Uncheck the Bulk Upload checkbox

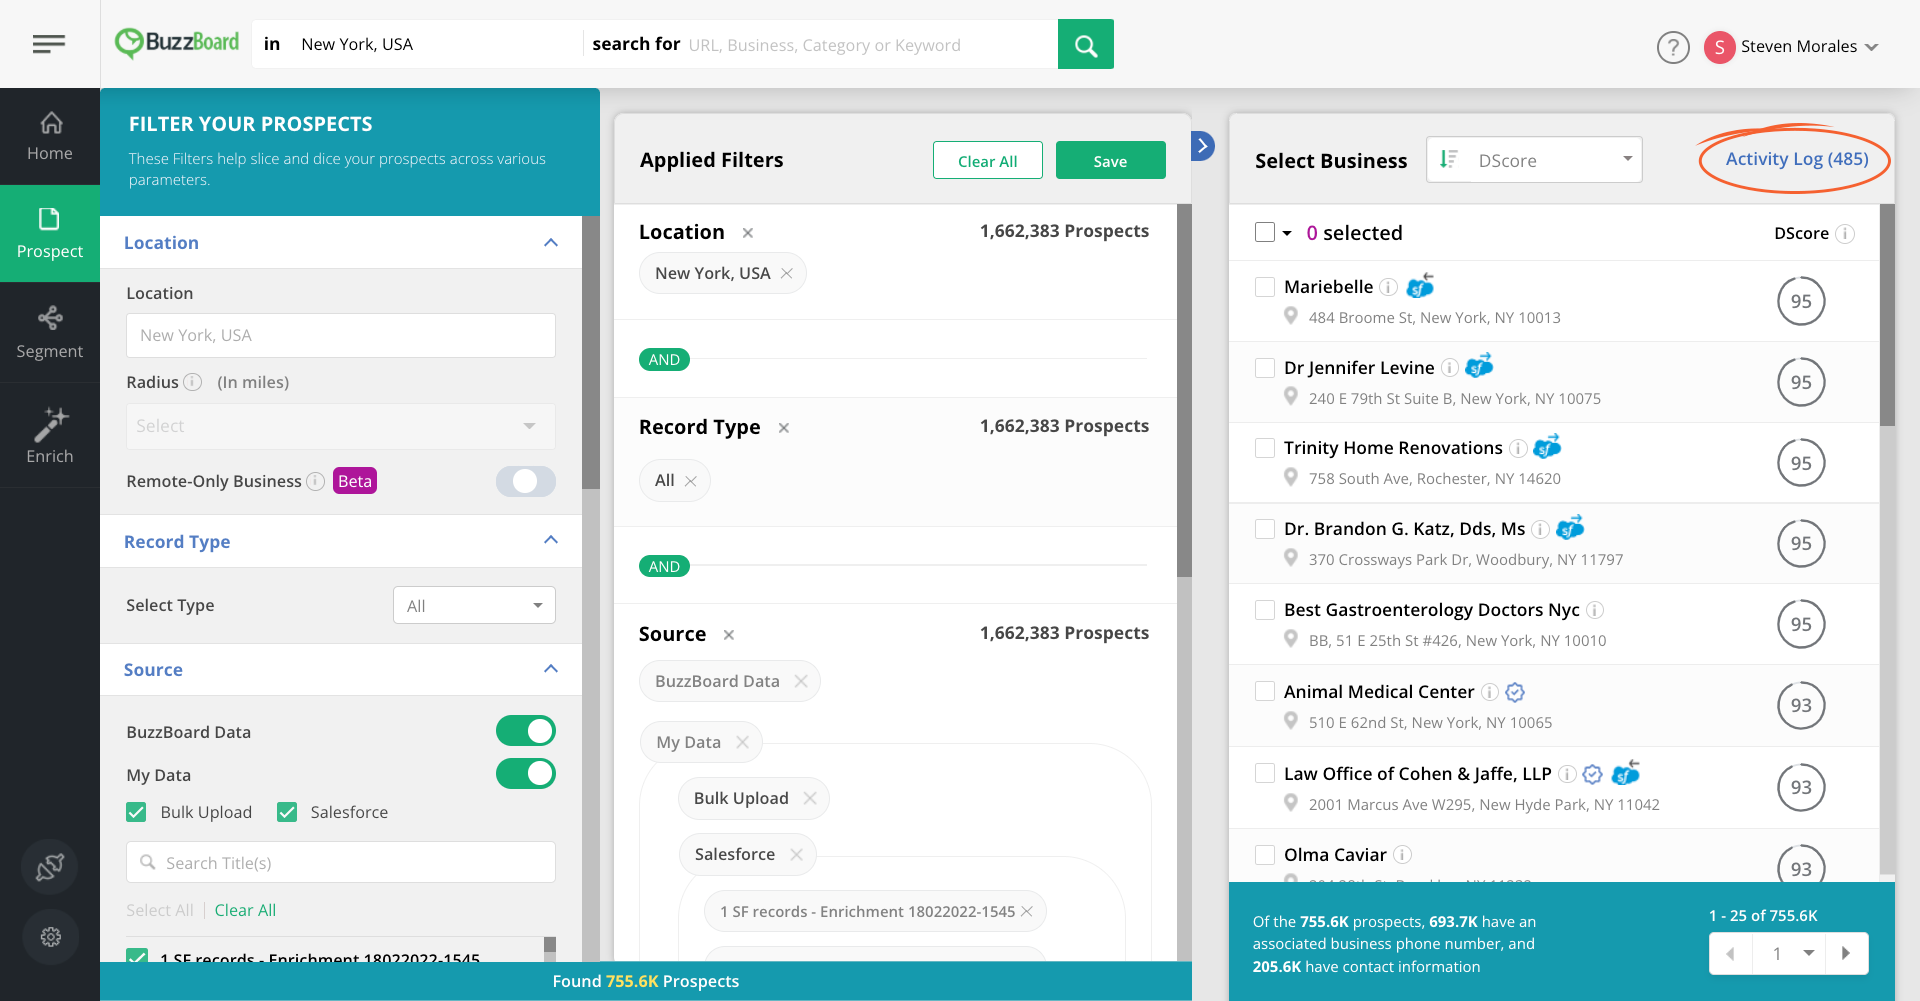[x=137, y=812]
